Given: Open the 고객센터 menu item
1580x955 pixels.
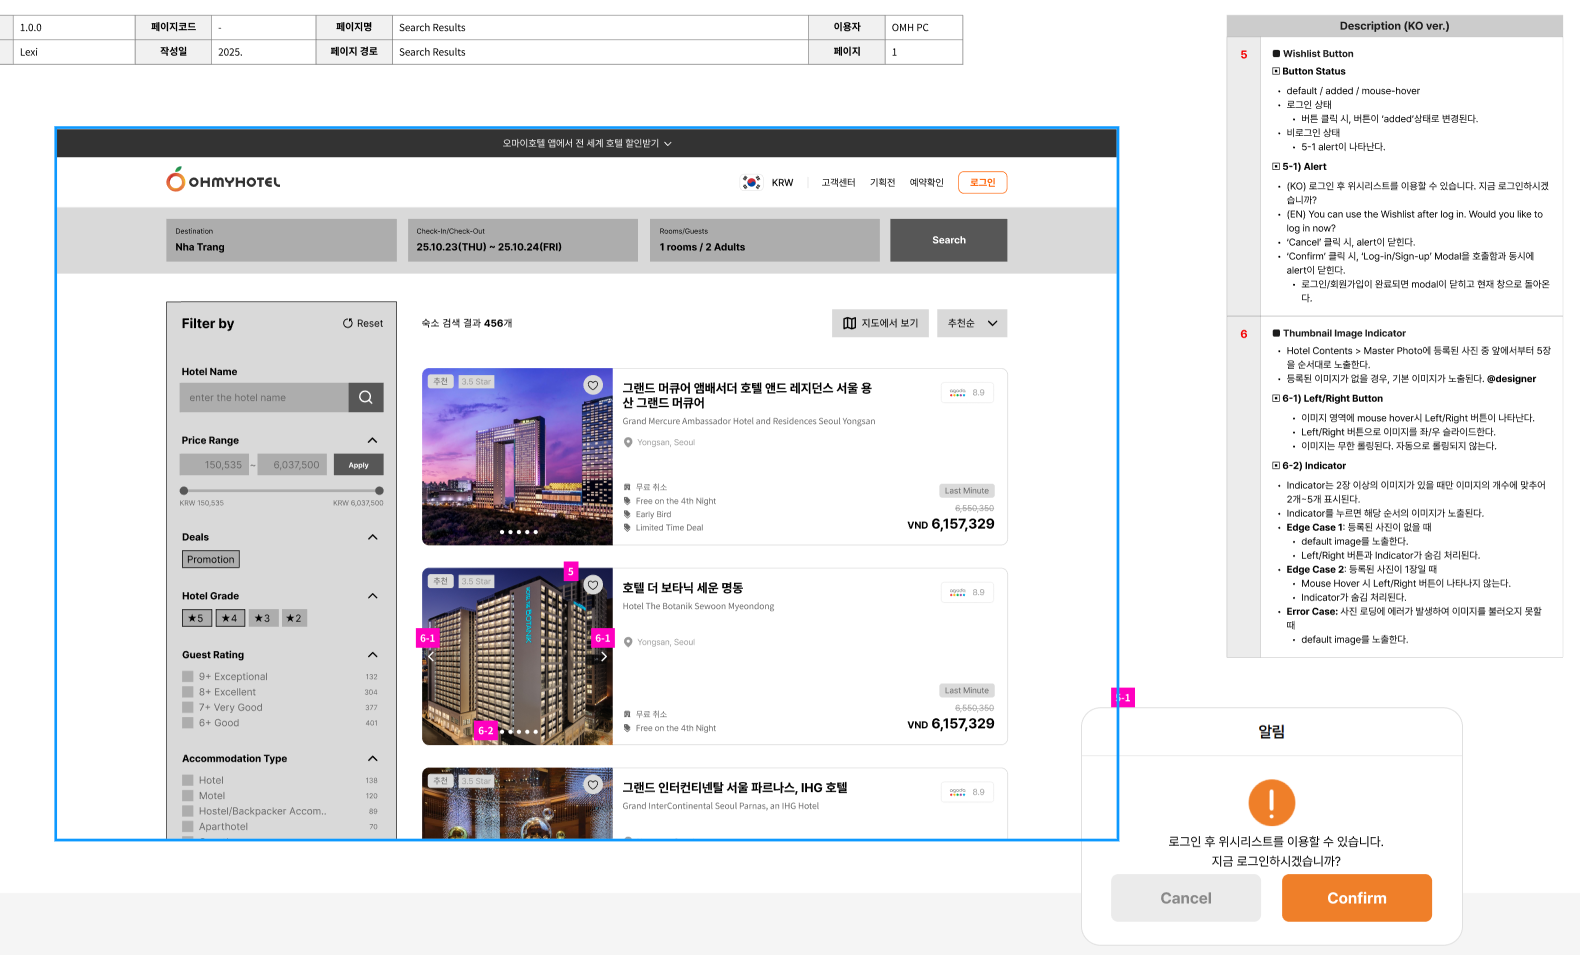Looking at the screenshot, I should point(838,183).
